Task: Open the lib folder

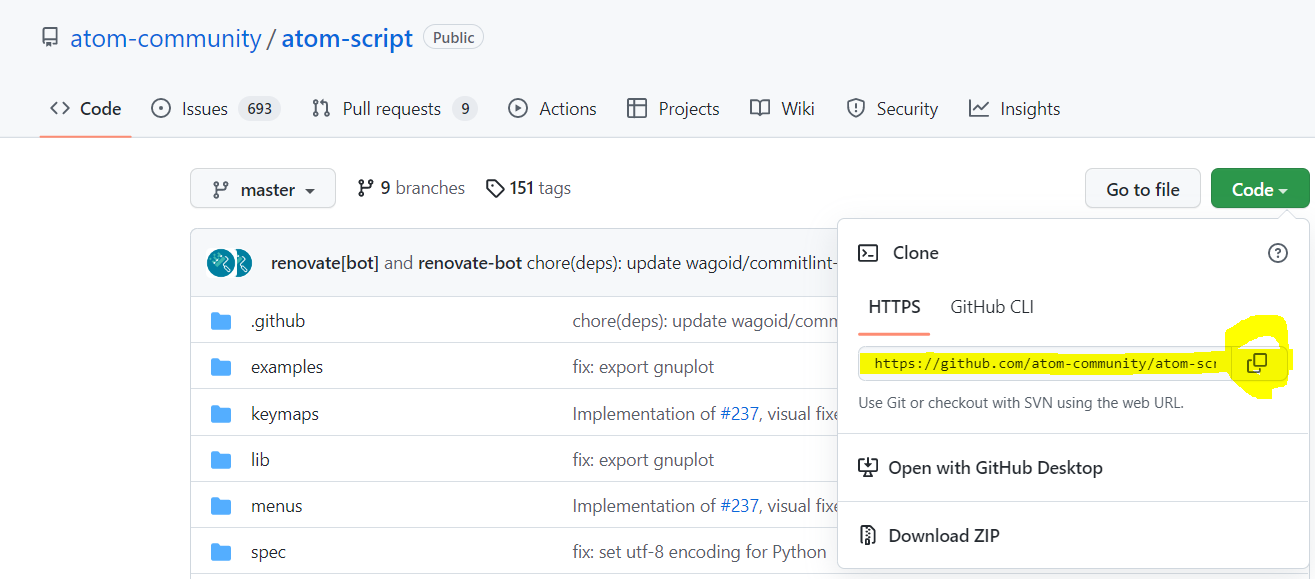Action: (x=260, y=460)
